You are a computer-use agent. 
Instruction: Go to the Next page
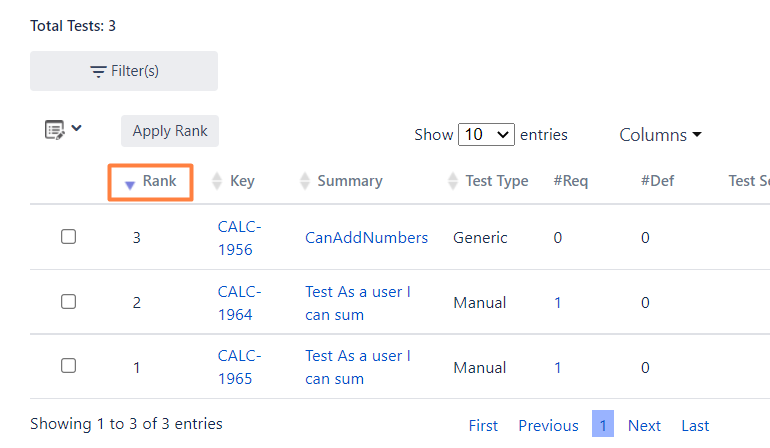(644, 425)
